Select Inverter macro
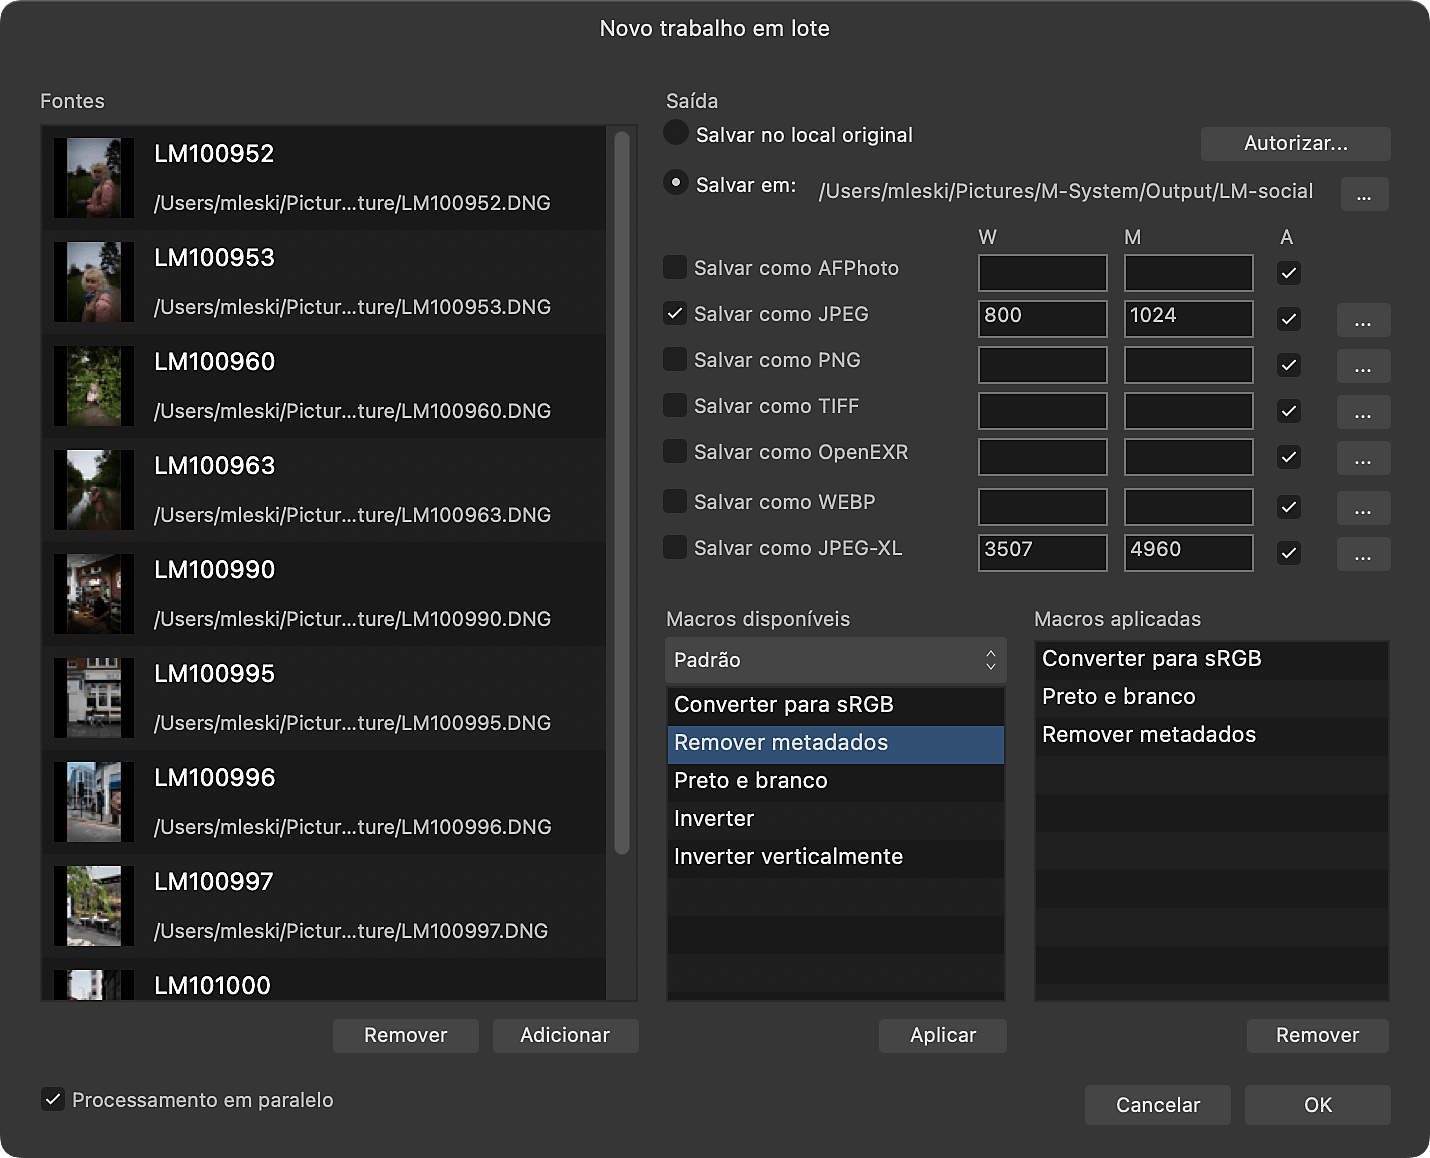Screen dimensions: 1430x1158 (836, 819)
